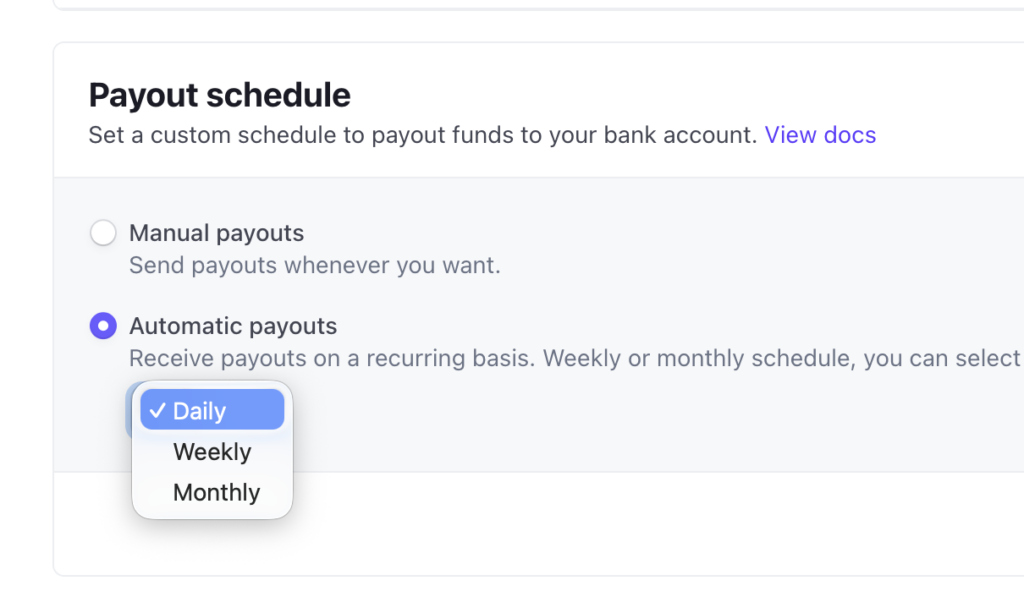Click the Manual payouts label text
Screen dimensions: 1024x597
[216, 234]
